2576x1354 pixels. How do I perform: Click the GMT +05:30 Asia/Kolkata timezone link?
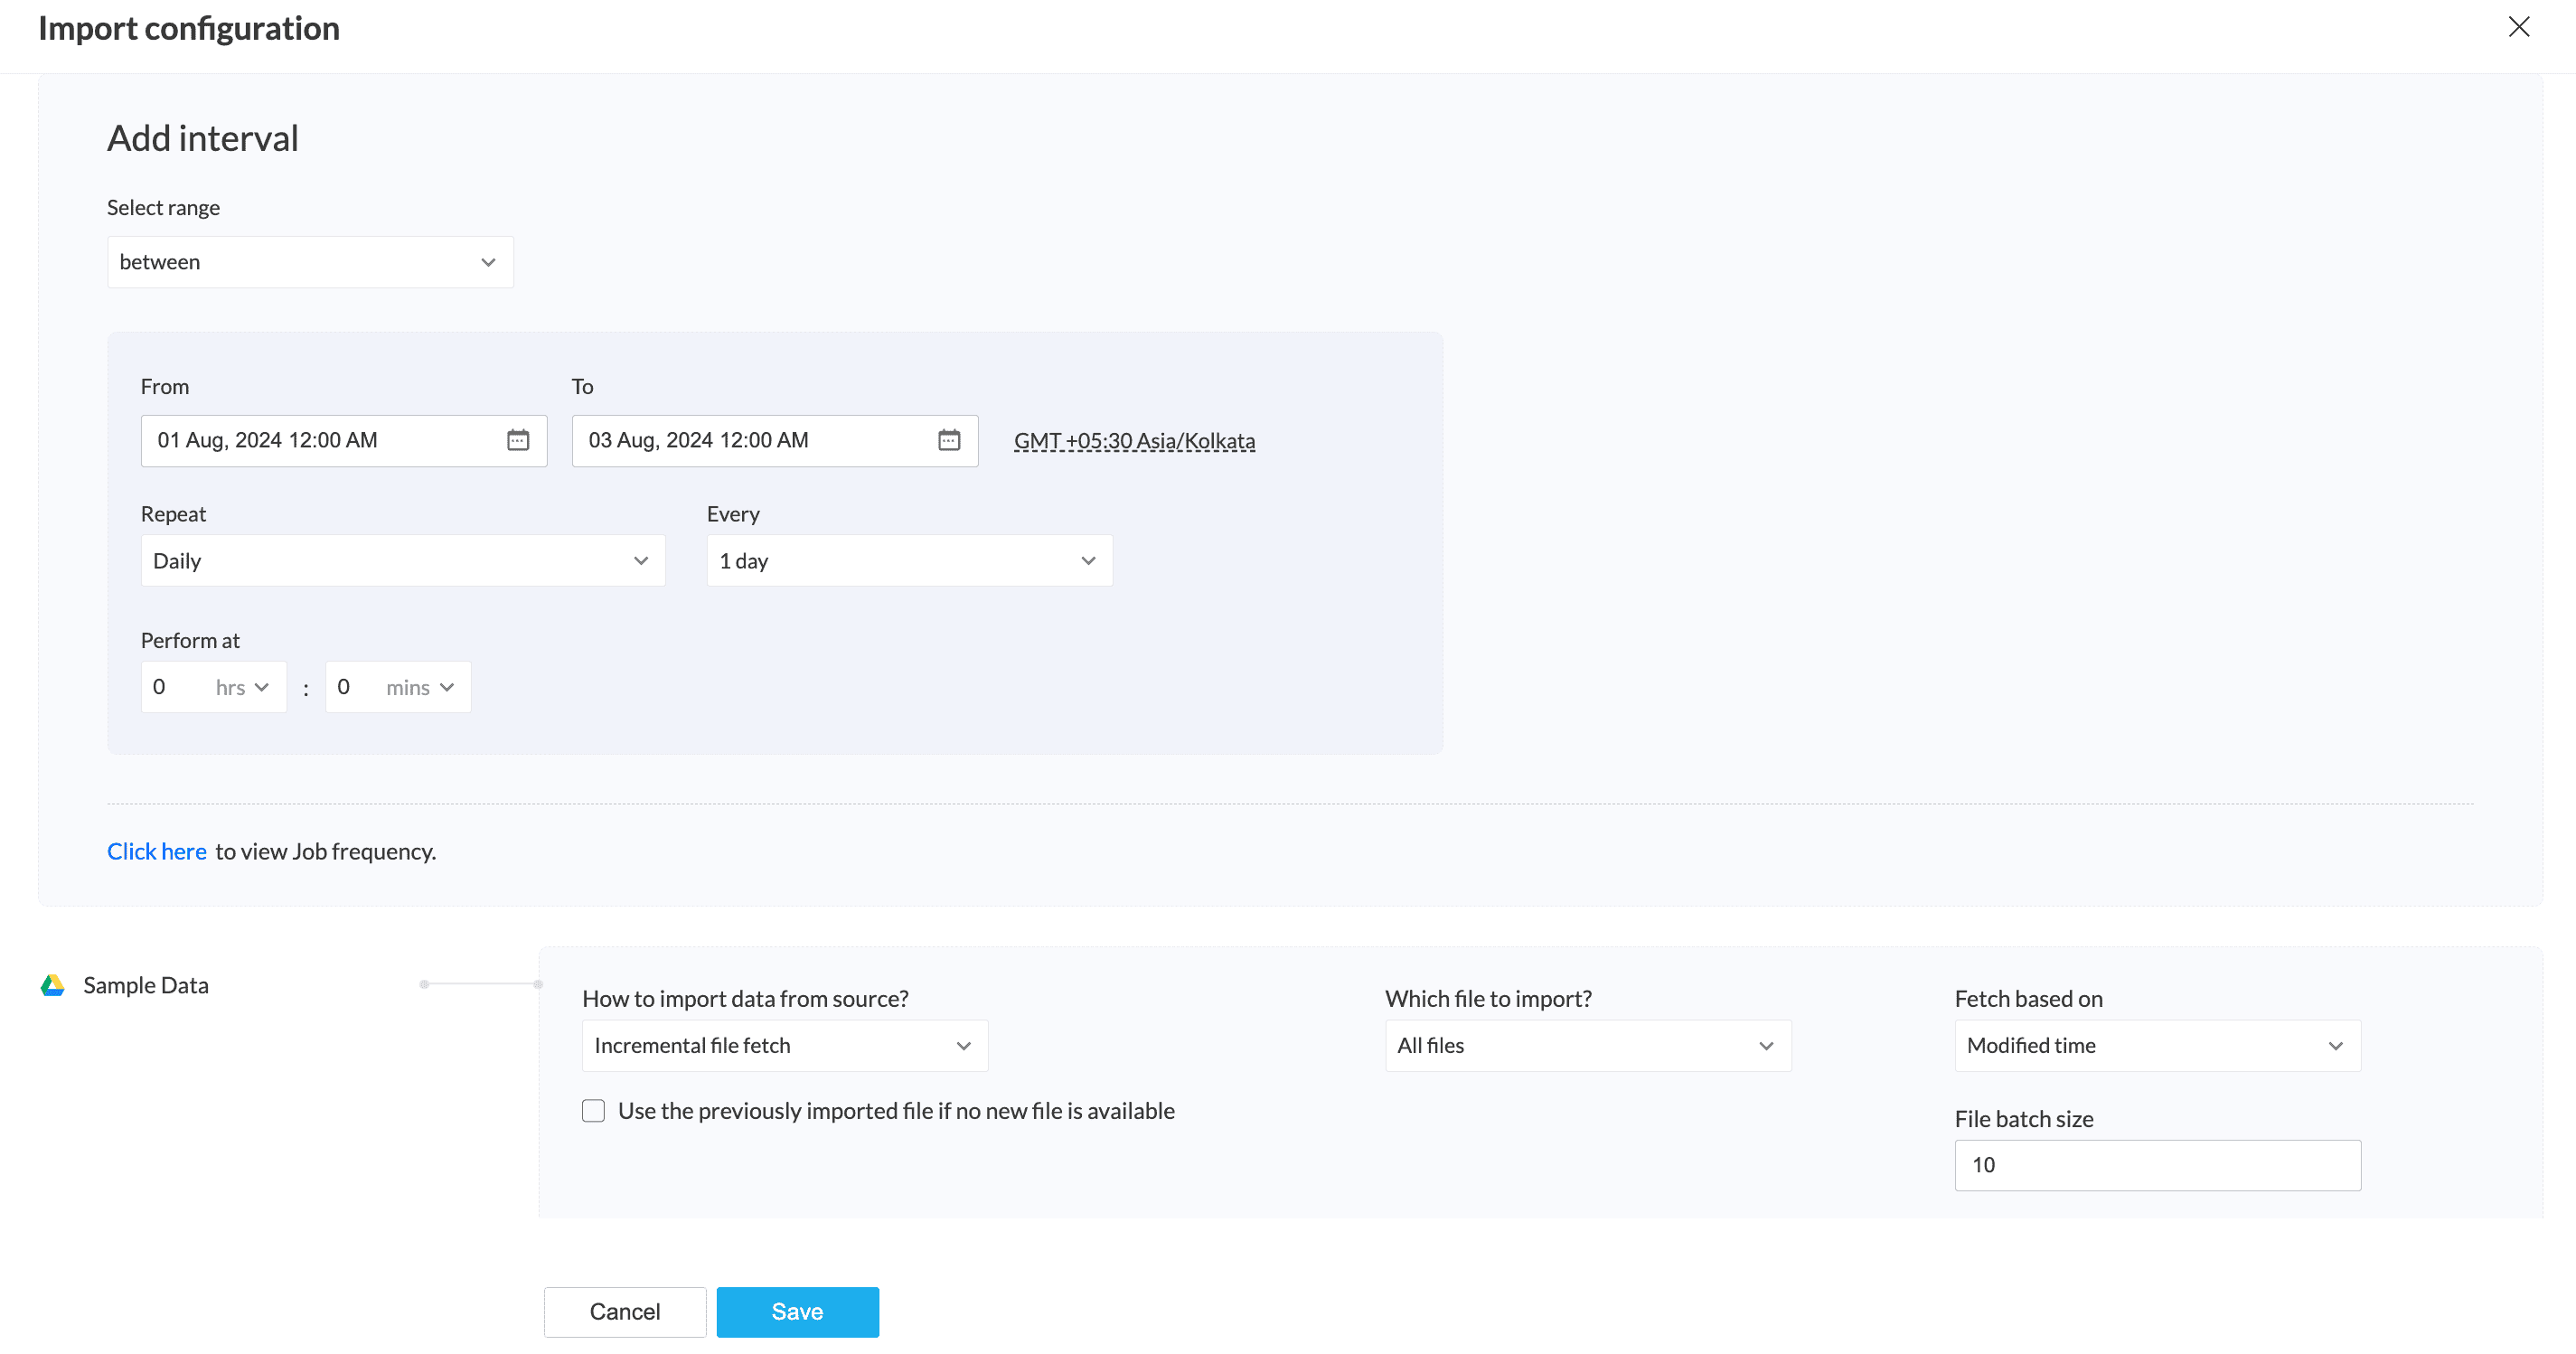[1134, 441]
